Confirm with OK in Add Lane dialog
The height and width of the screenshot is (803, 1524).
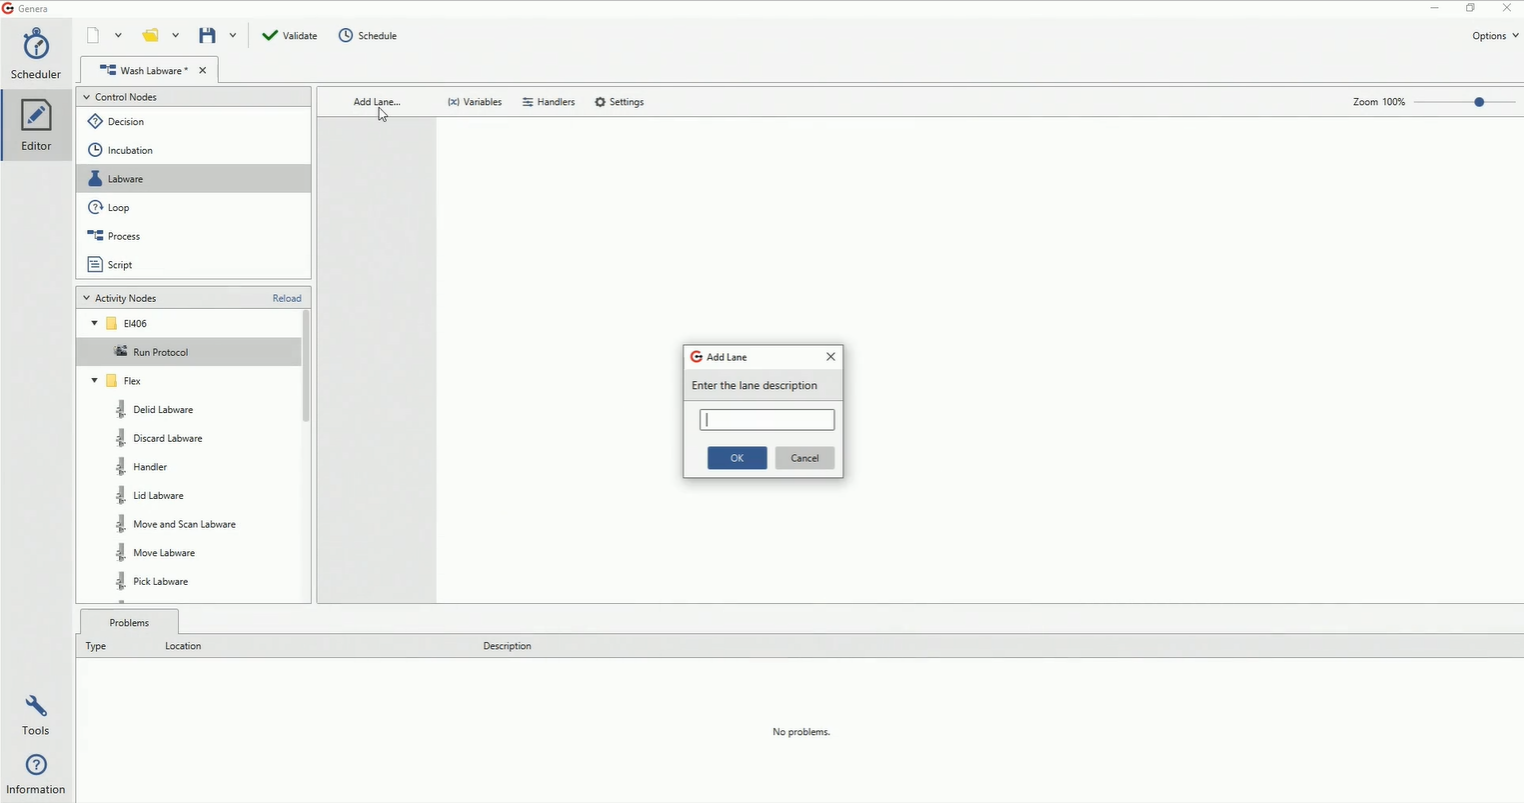click(x=736, y=457)
